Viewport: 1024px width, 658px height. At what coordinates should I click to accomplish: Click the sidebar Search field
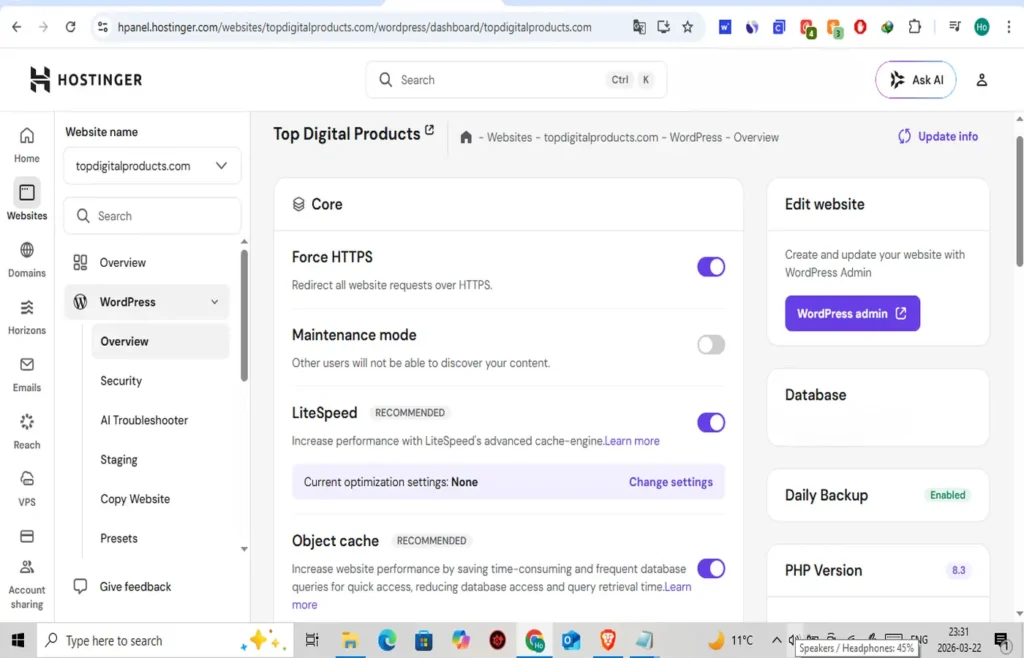coord(152,215)
